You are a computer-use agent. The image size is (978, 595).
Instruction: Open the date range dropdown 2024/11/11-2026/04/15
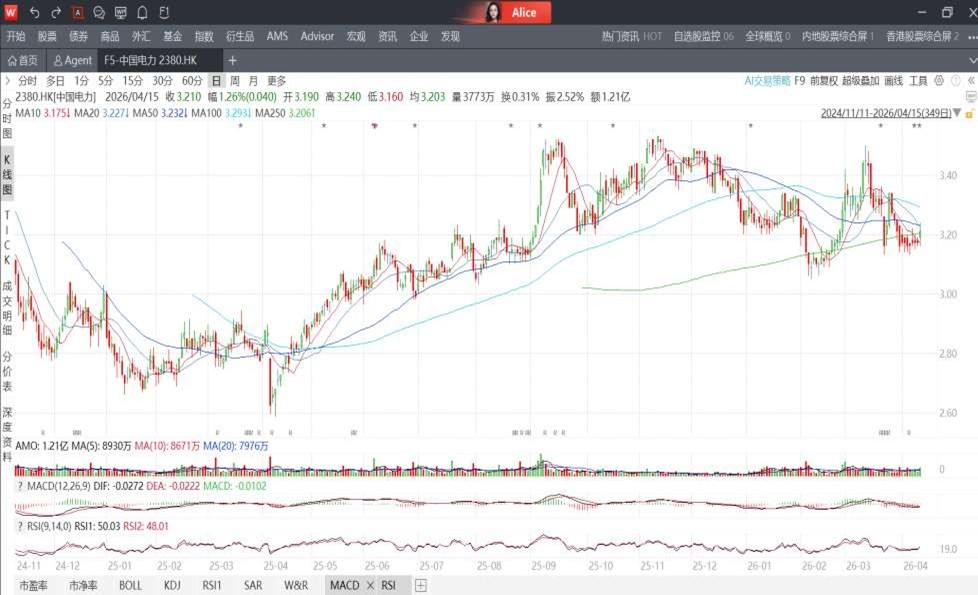884,113
